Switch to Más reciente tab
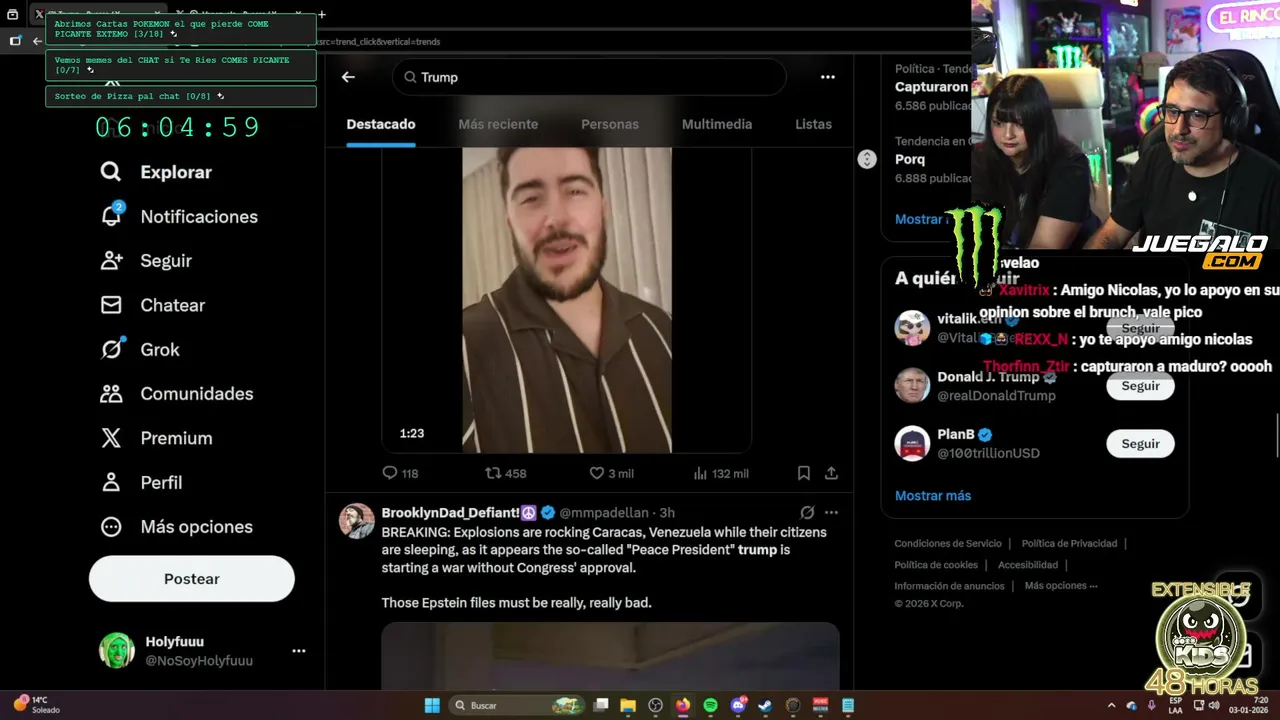The image size is (1280, 720). tap(498, 124)
